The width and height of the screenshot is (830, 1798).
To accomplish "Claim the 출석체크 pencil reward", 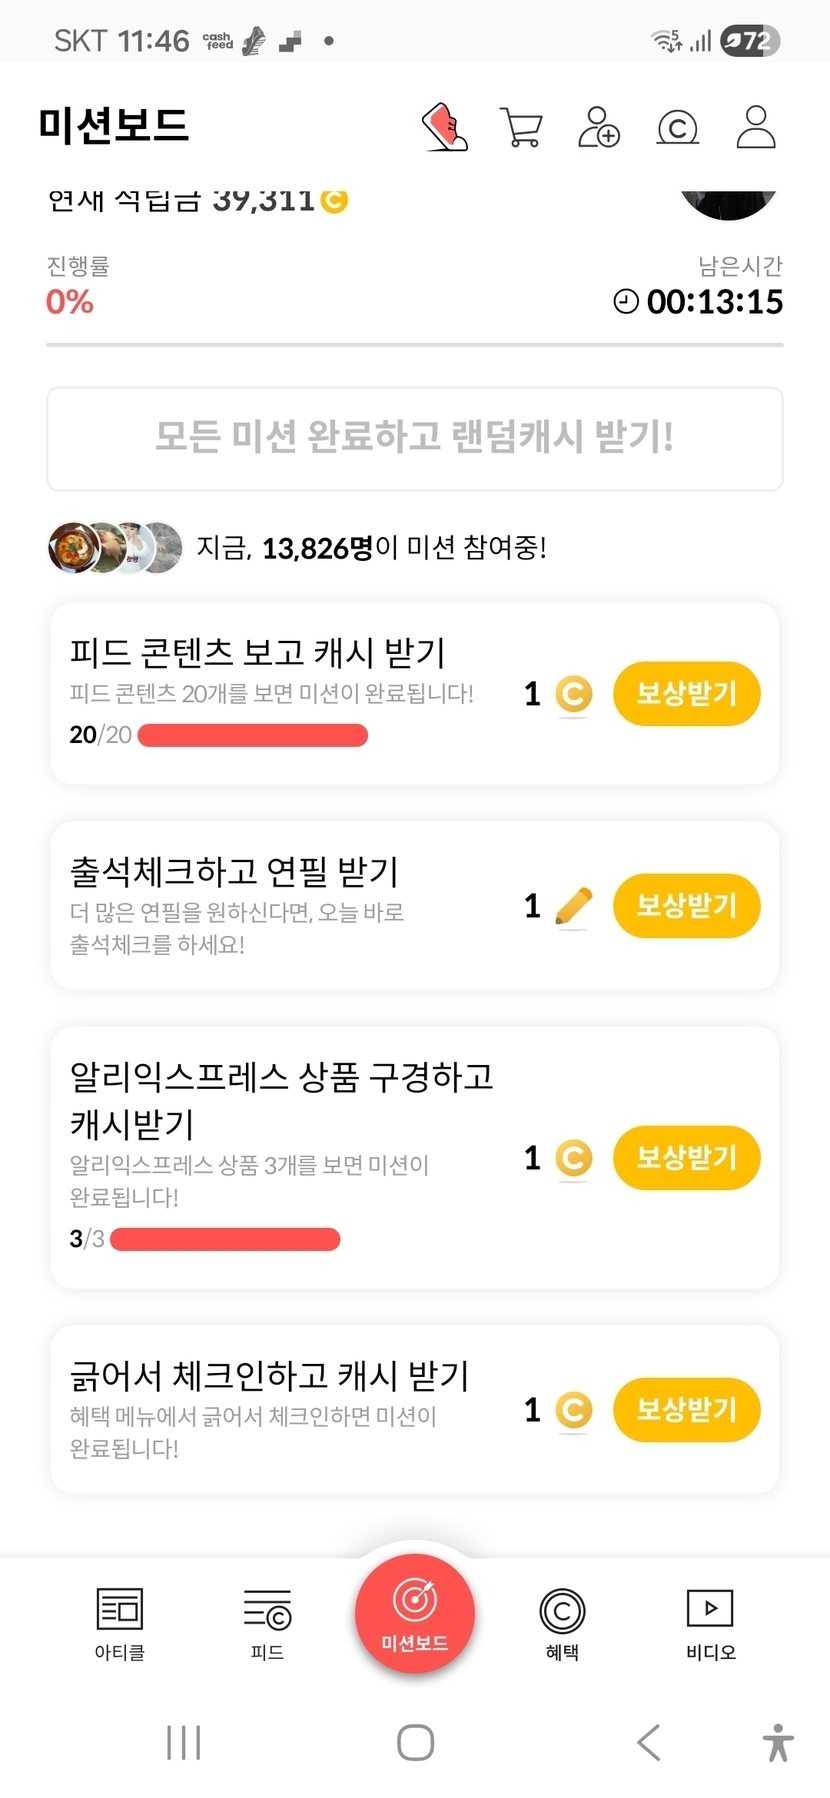I will pos(686,906).
